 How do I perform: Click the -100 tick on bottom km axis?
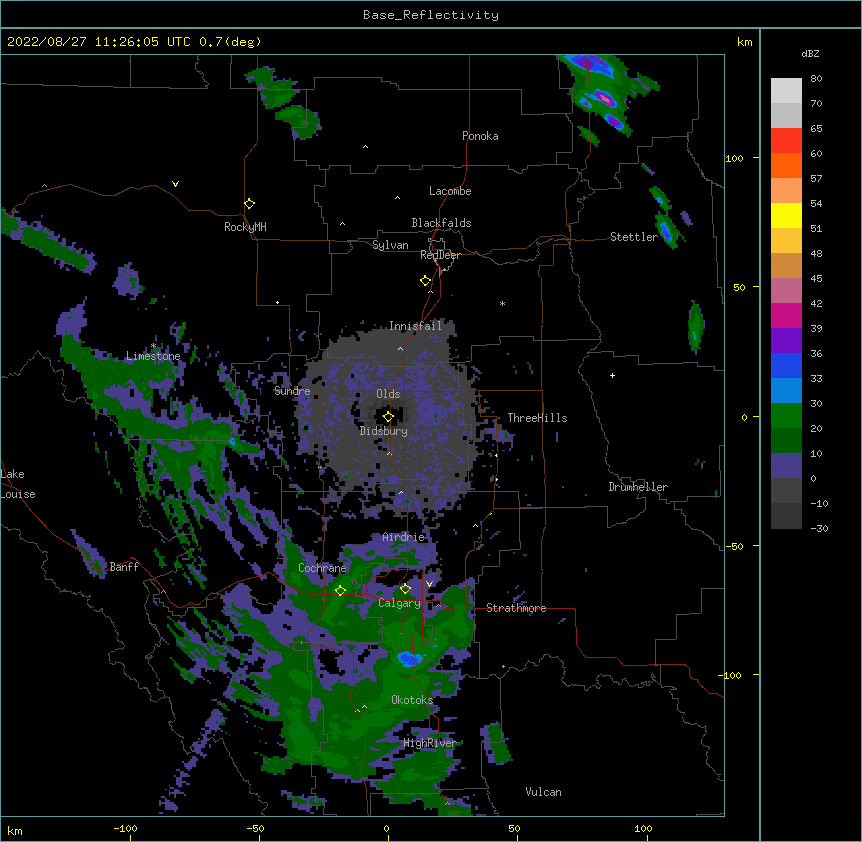tap(125, 828)
